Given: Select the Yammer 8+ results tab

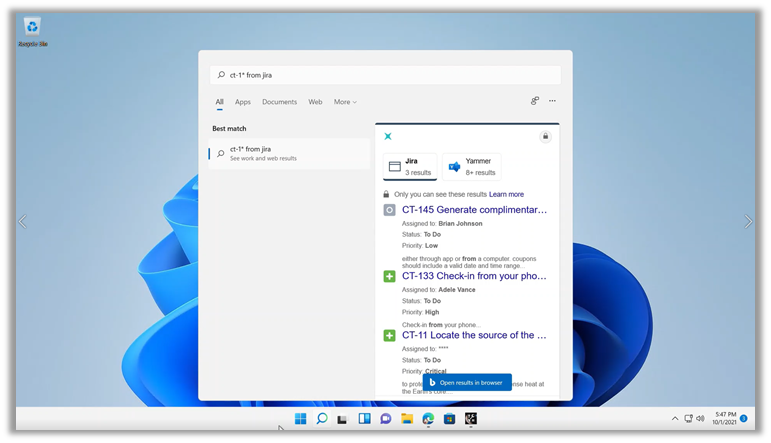Looking at the screenshot, I should (472, 167).
